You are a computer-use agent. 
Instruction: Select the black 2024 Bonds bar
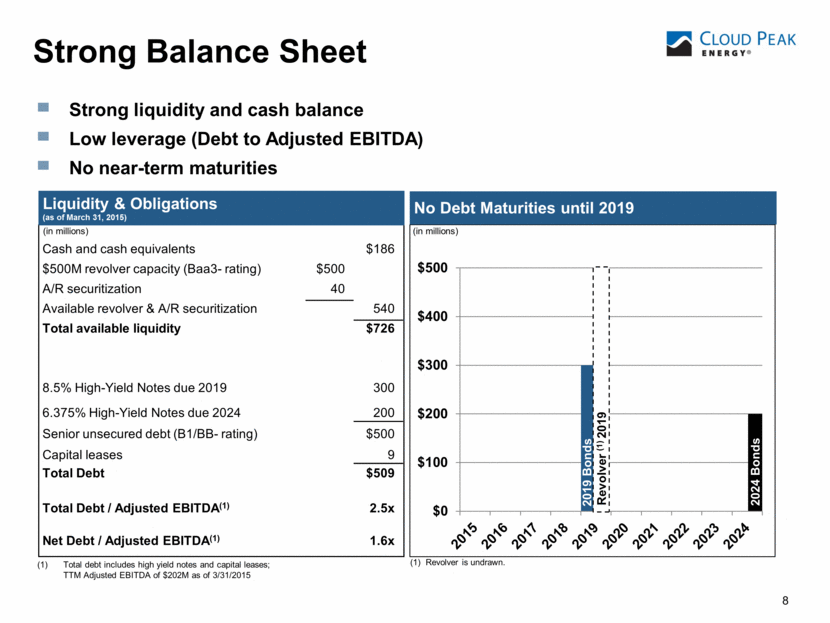click(x=755, y=462)
